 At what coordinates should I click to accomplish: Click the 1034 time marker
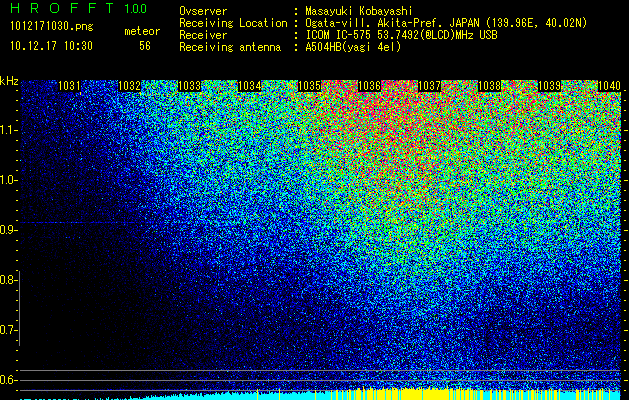pyautogui.click(x=250, y=86)
